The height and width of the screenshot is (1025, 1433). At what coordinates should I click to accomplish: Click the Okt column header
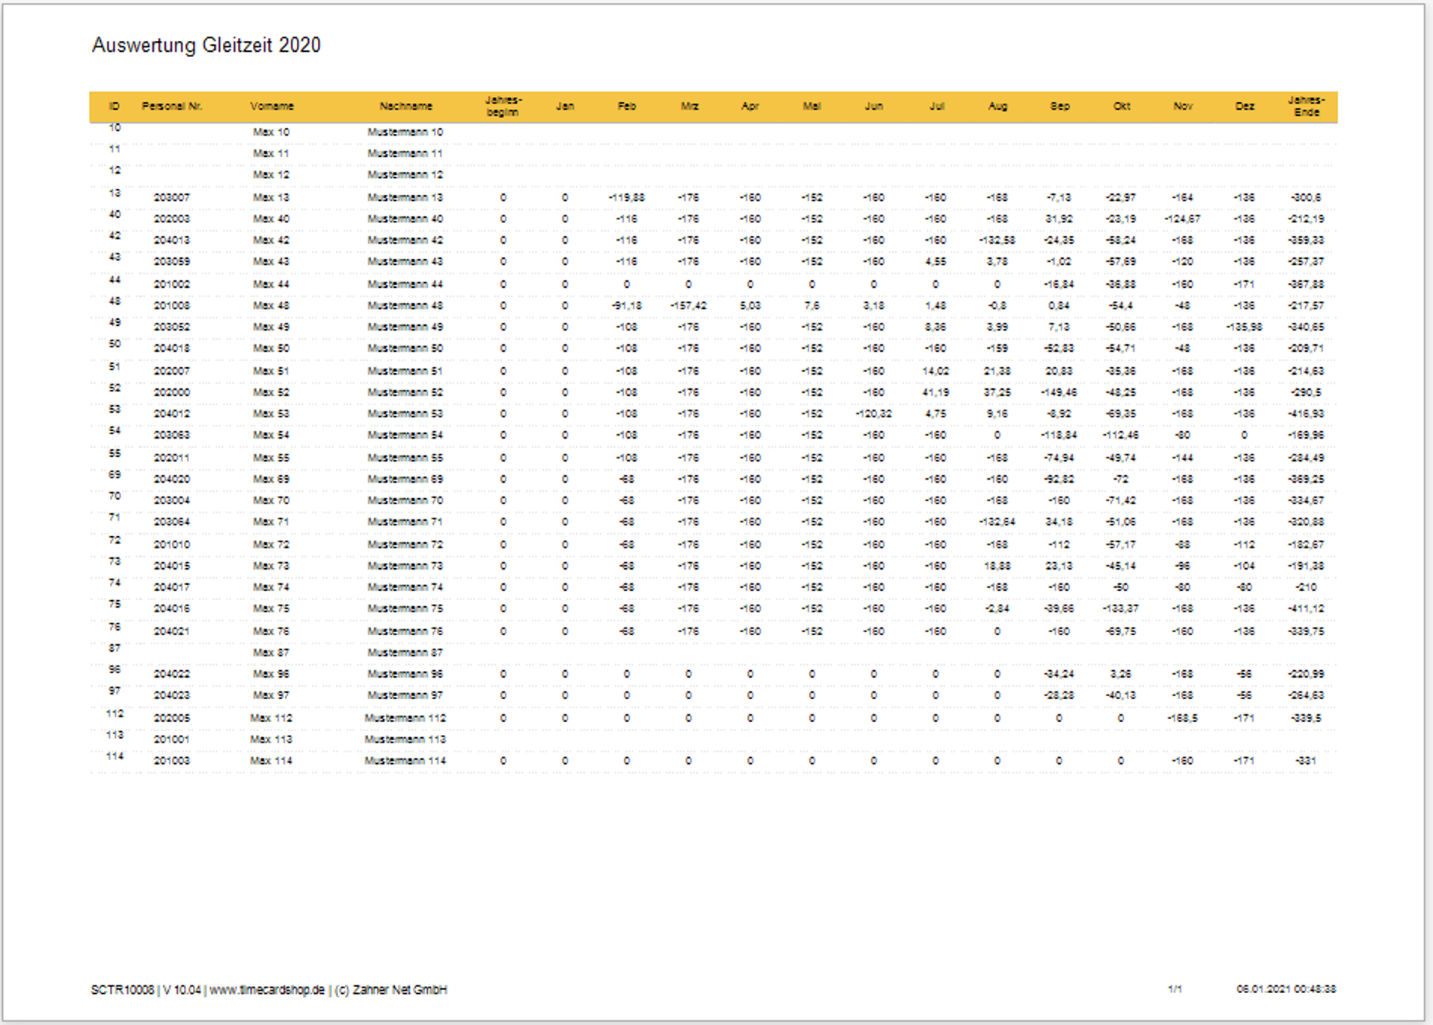pyautogui.click(x=1121, y=106)
